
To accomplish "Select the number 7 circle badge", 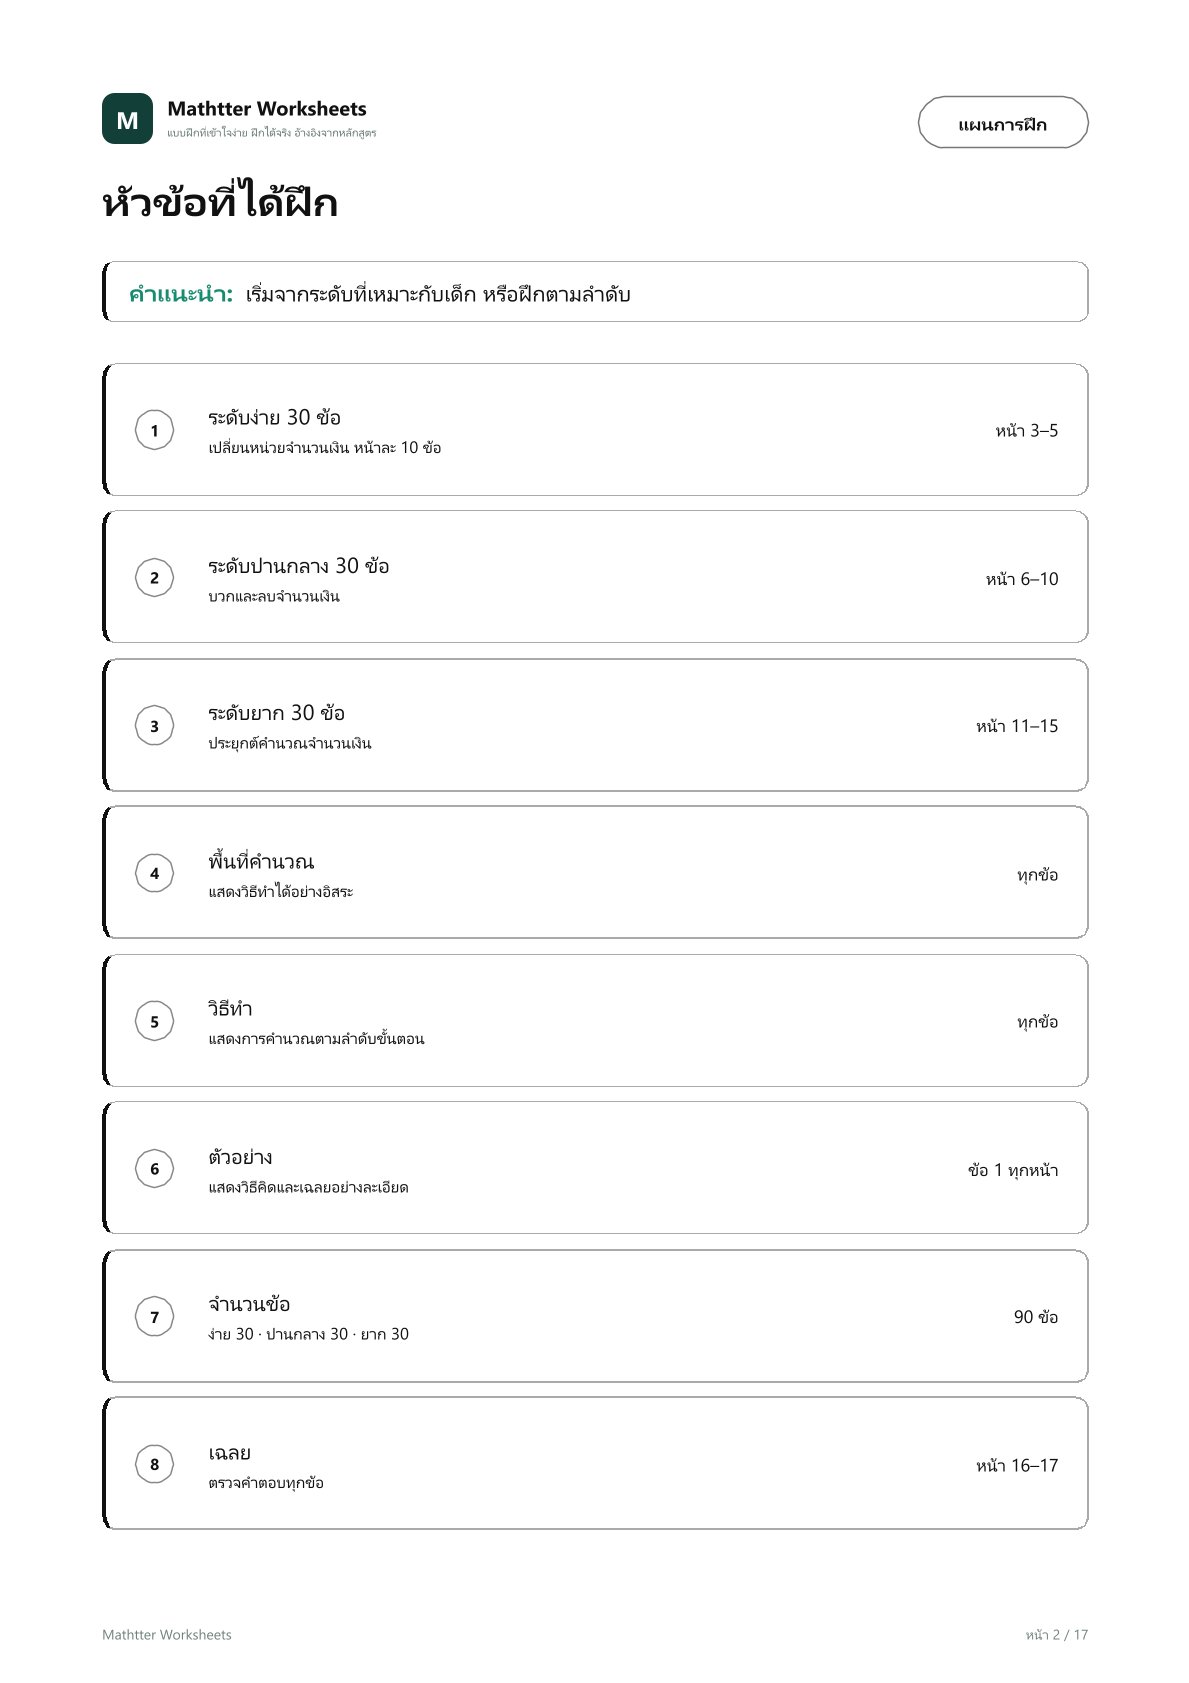I will click(x=154, y=1316).
